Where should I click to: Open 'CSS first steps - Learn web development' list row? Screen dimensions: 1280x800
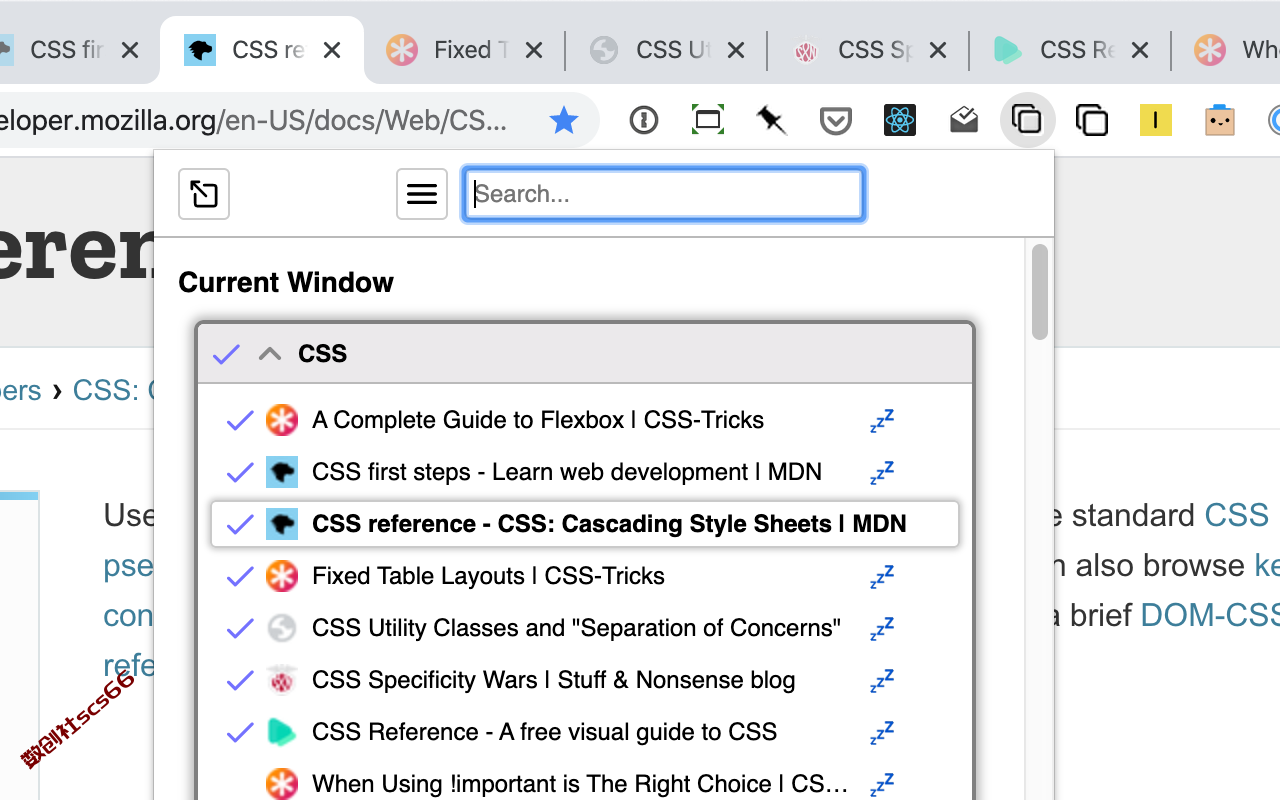(x=567, y=473)
